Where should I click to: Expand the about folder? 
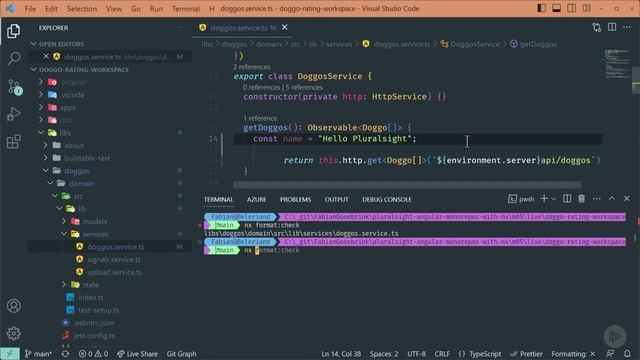pyautogui.click(x=46, y=145)
